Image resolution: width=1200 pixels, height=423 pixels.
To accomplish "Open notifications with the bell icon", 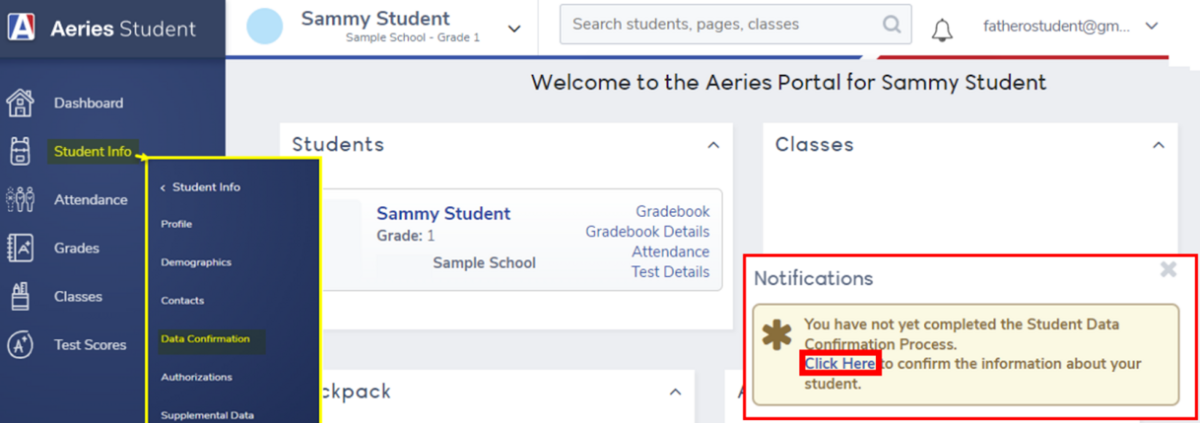I will pos(941,30).
